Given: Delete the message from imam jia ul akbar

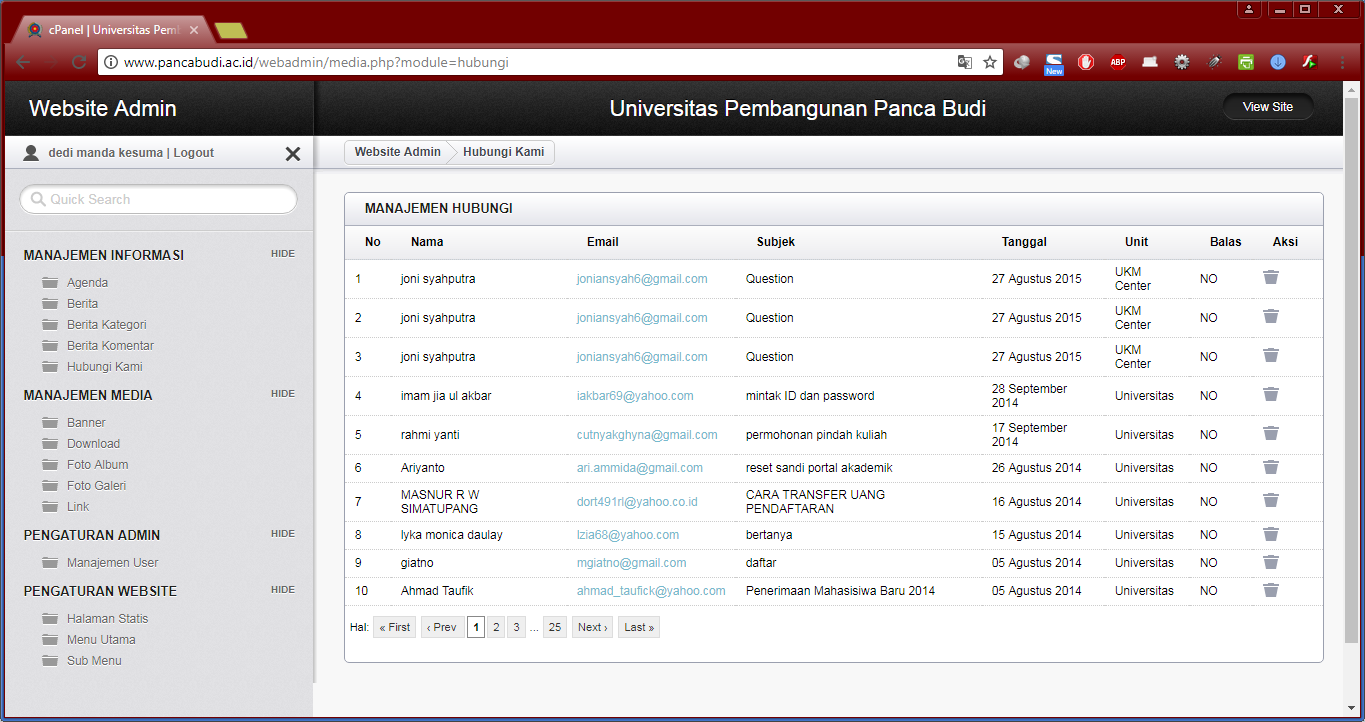Looking at the screenshot, I should [1270, 395].
